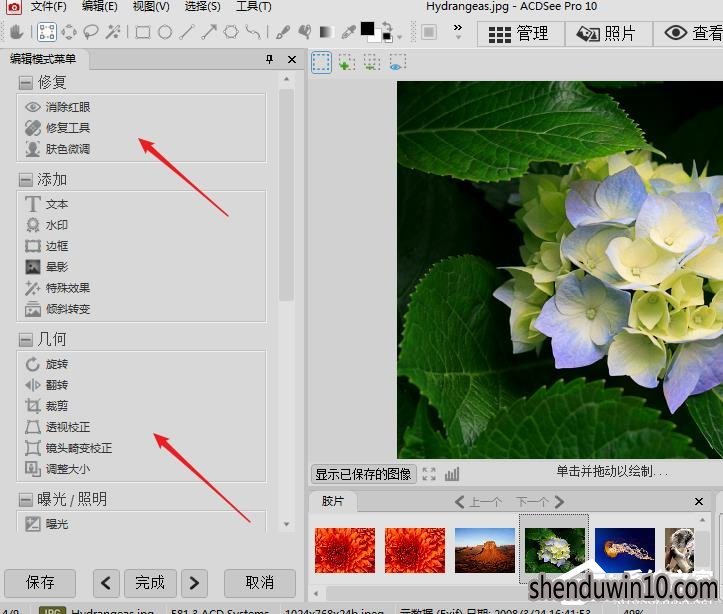Viewport: 723px width, 614px height.
Task: Switch to Manage mode tab
Action: click(x=521, y=34)
